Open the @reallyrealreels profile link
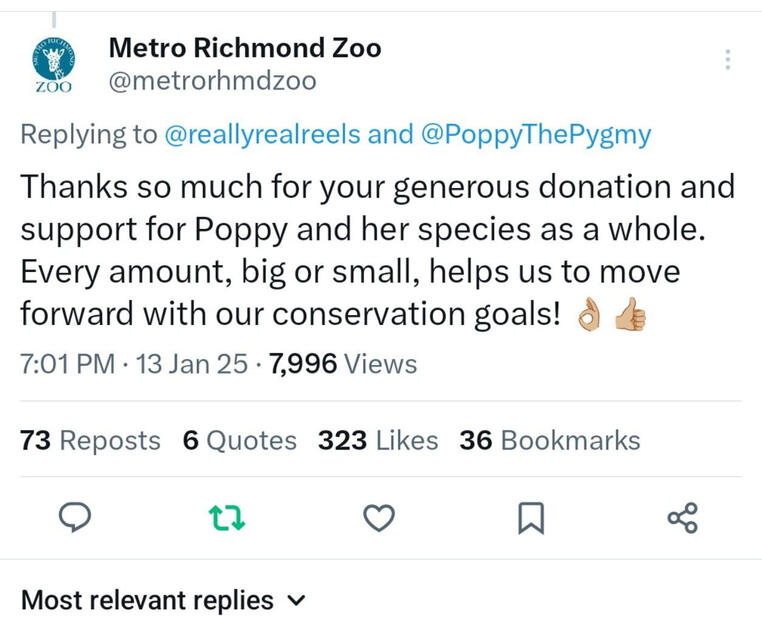 click(261, 135)
